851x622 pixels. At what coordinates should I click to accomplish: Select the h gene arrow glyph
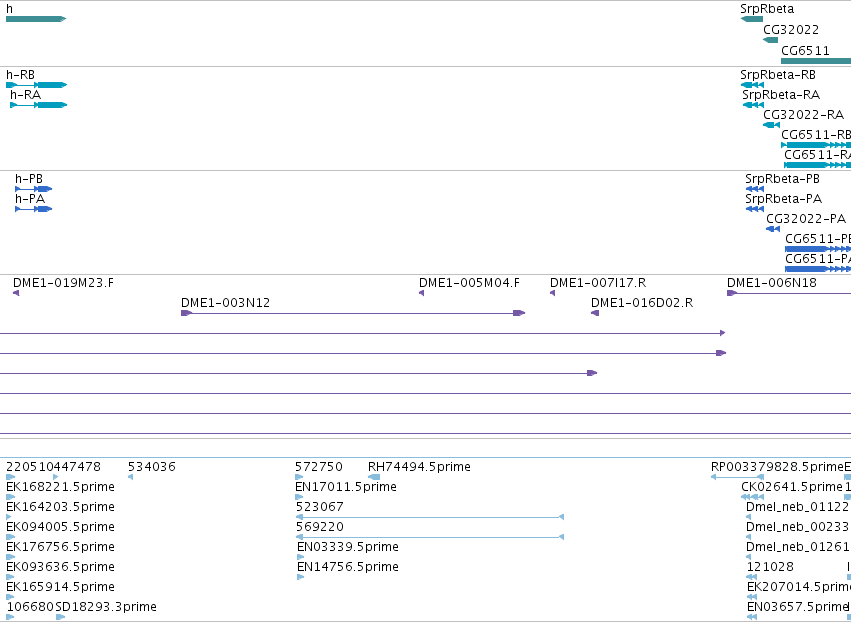[x=36, y=19]
